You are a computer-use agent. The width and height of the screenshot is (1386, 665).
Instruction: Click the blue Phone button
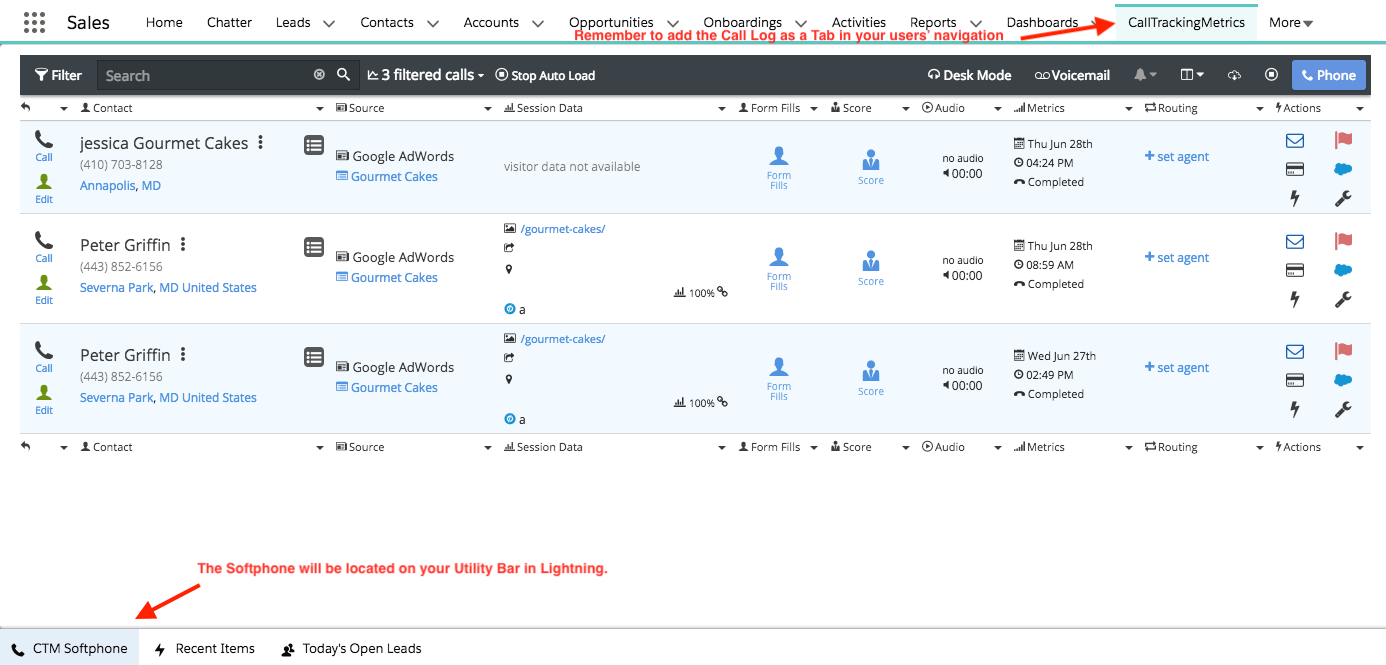tap(1329, 75)
